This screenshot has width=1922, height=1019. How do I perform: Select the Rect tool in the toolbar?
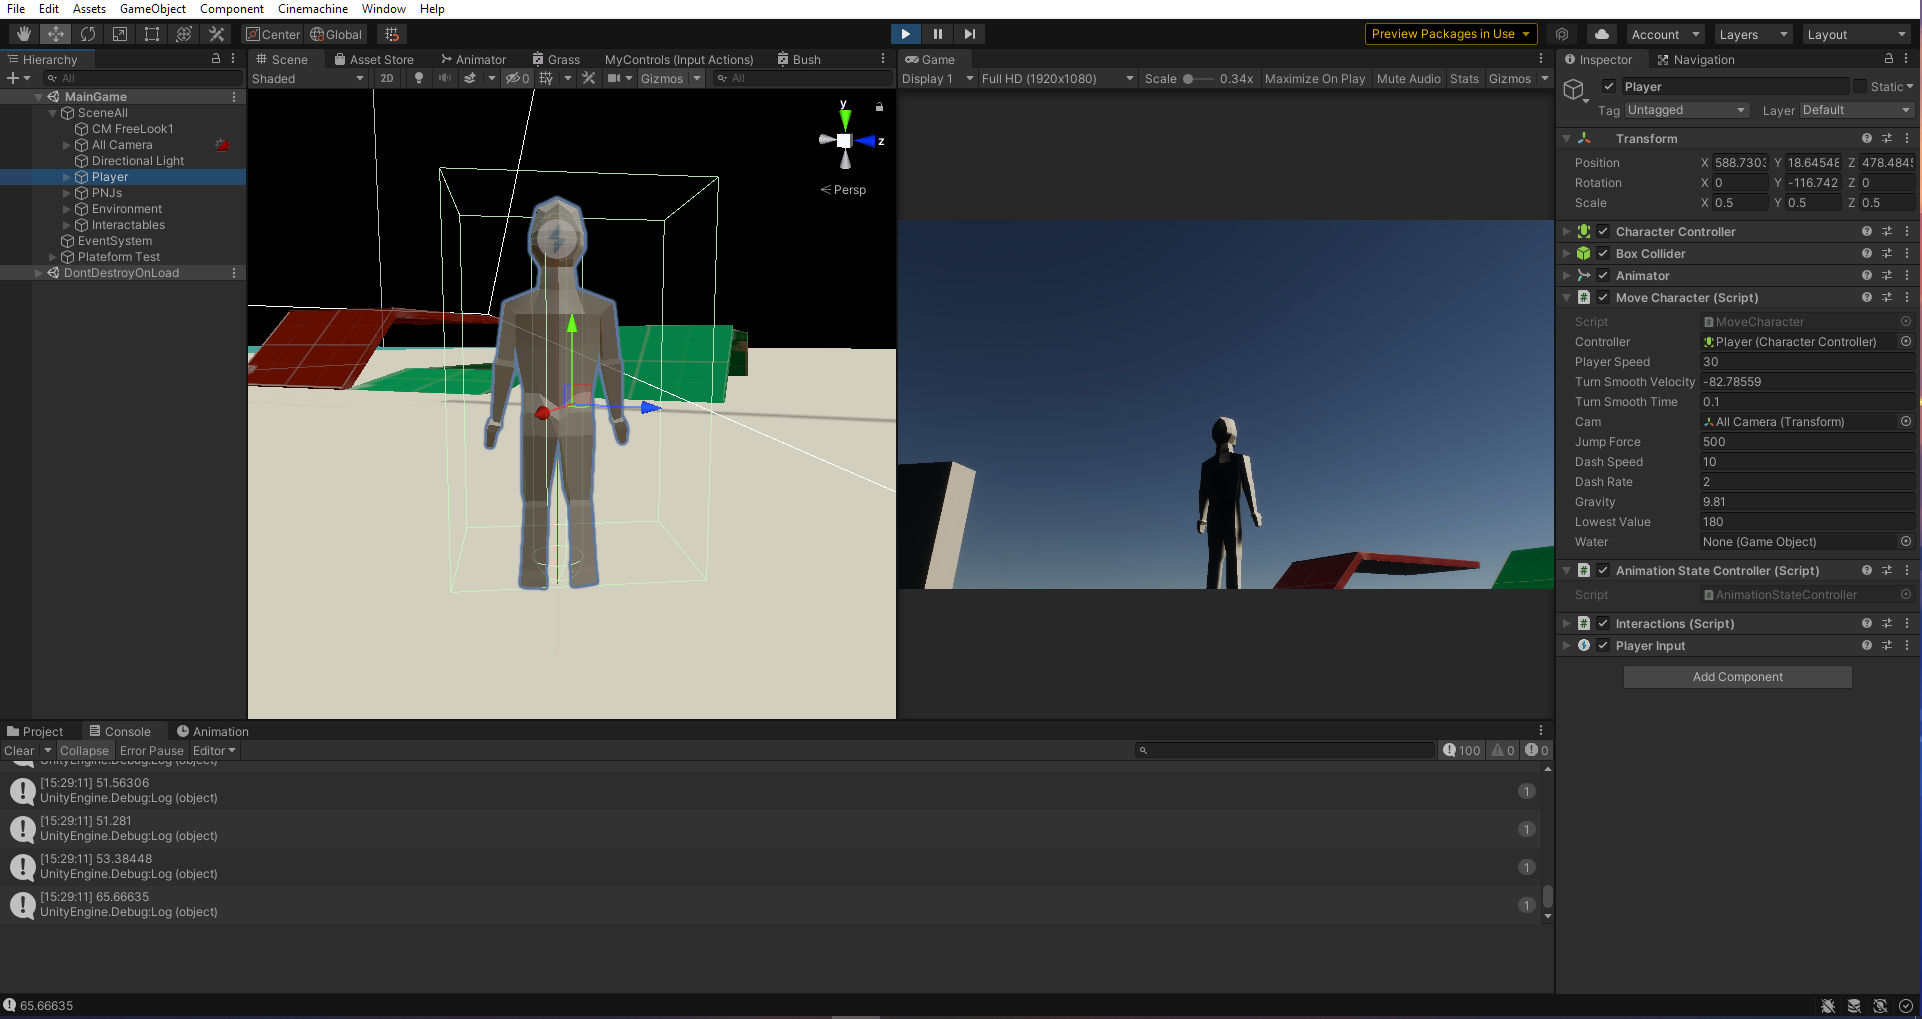(x=152, y=34)
